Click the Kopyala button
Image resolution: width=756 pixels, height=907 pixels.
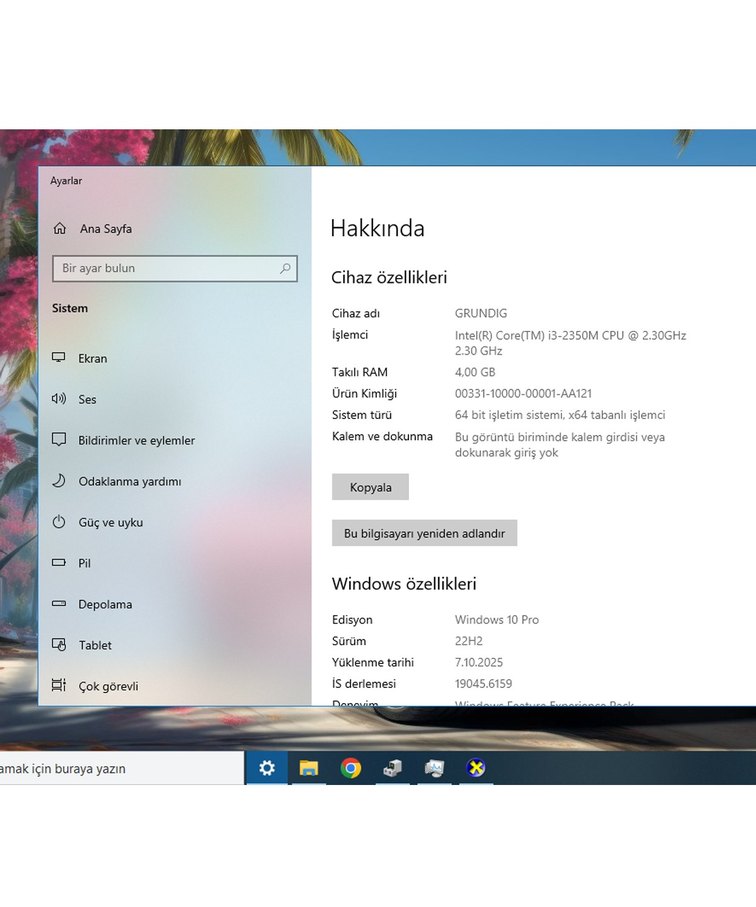tap(370, 487)
